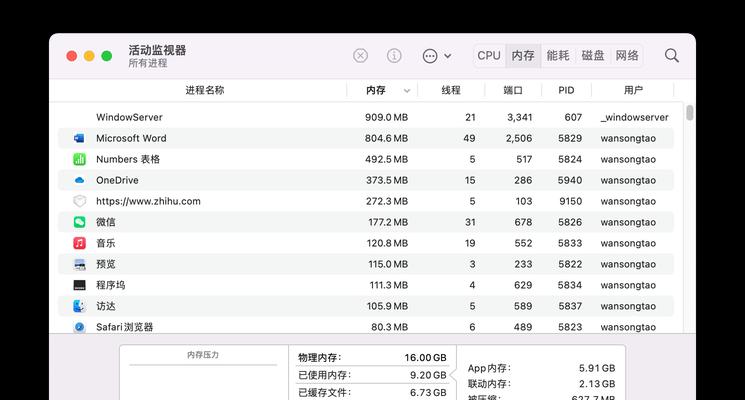The width and height of the screenshot is (745, 400).
Task: Switch to the 网络 tab
Action: [627, 56]
